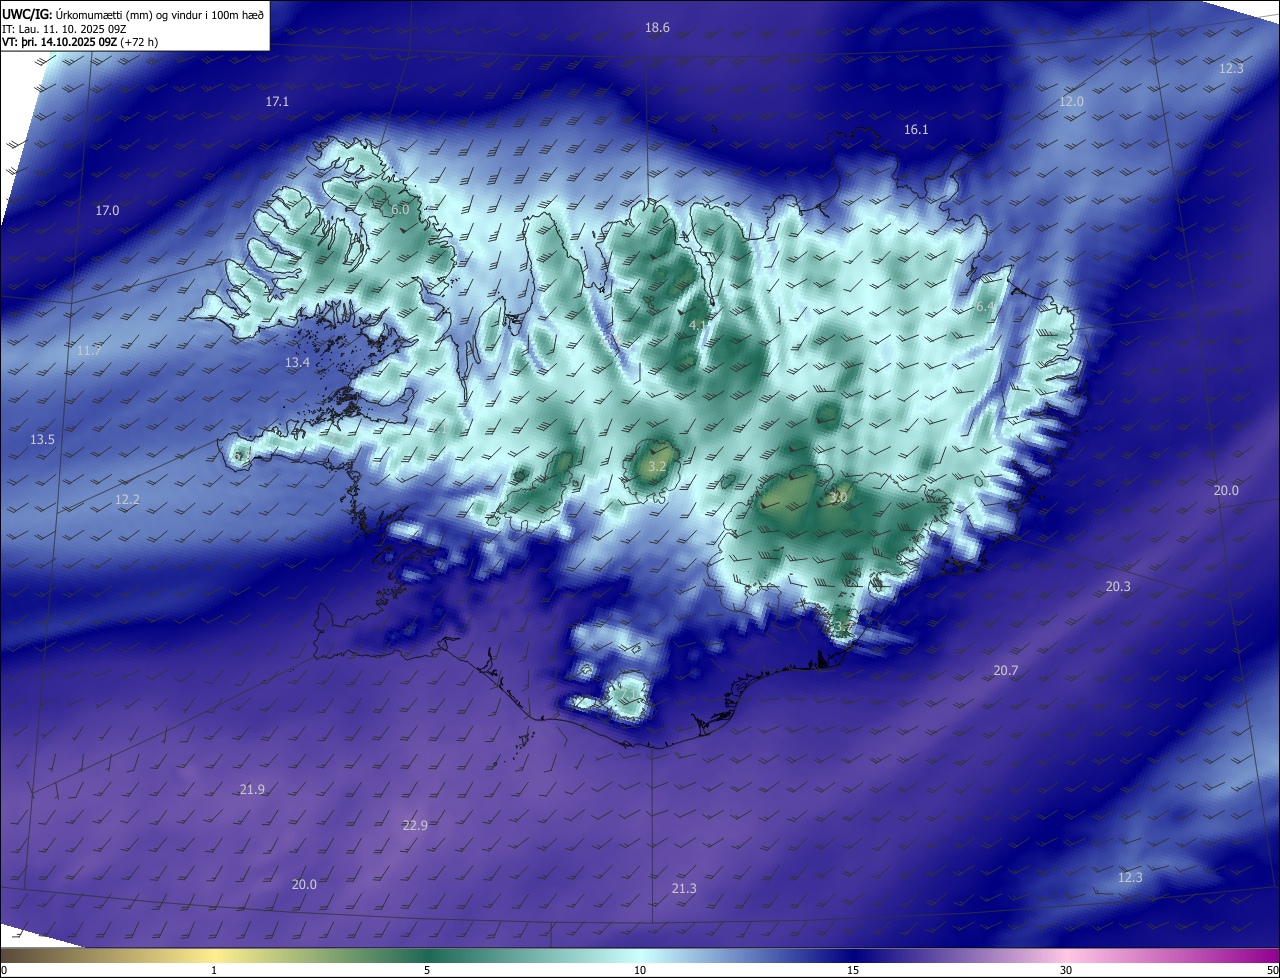This screenshot has height=978, width=1280.
Task: Click the 6.4 value label
Action: [985, 307]
